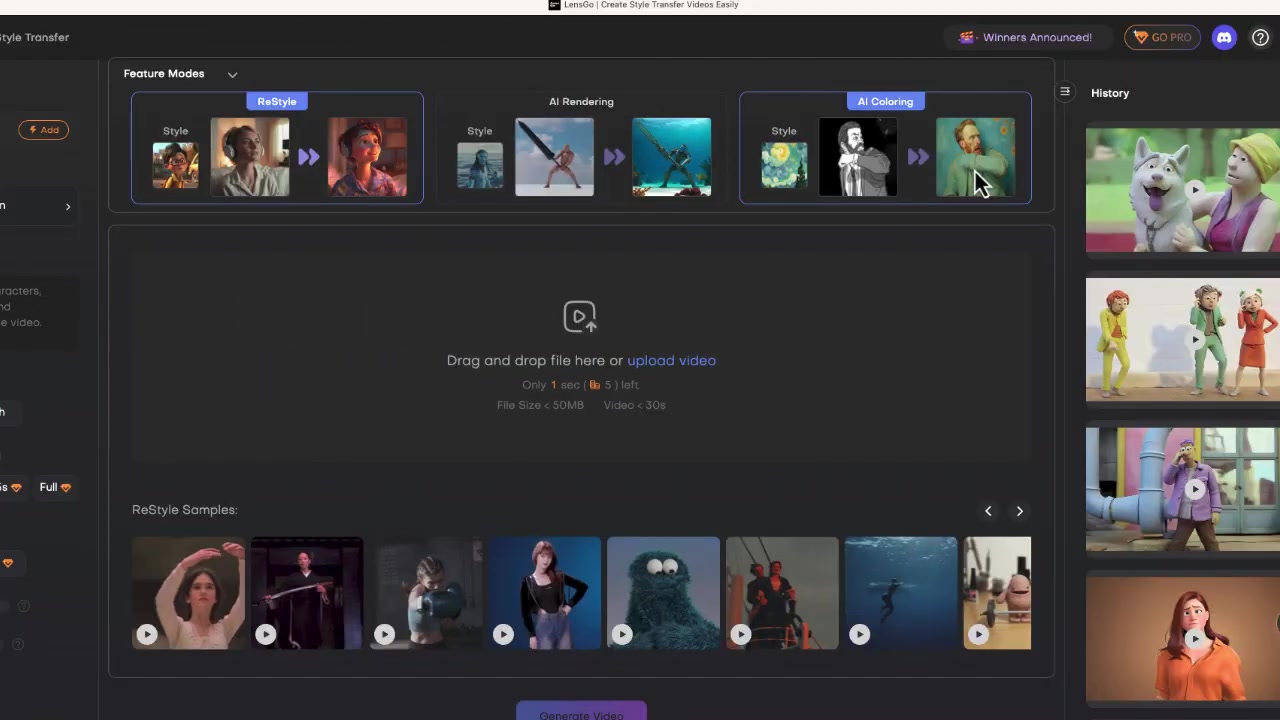Click the AI Coloring Starry Night thumbnail

pos(784,166)
